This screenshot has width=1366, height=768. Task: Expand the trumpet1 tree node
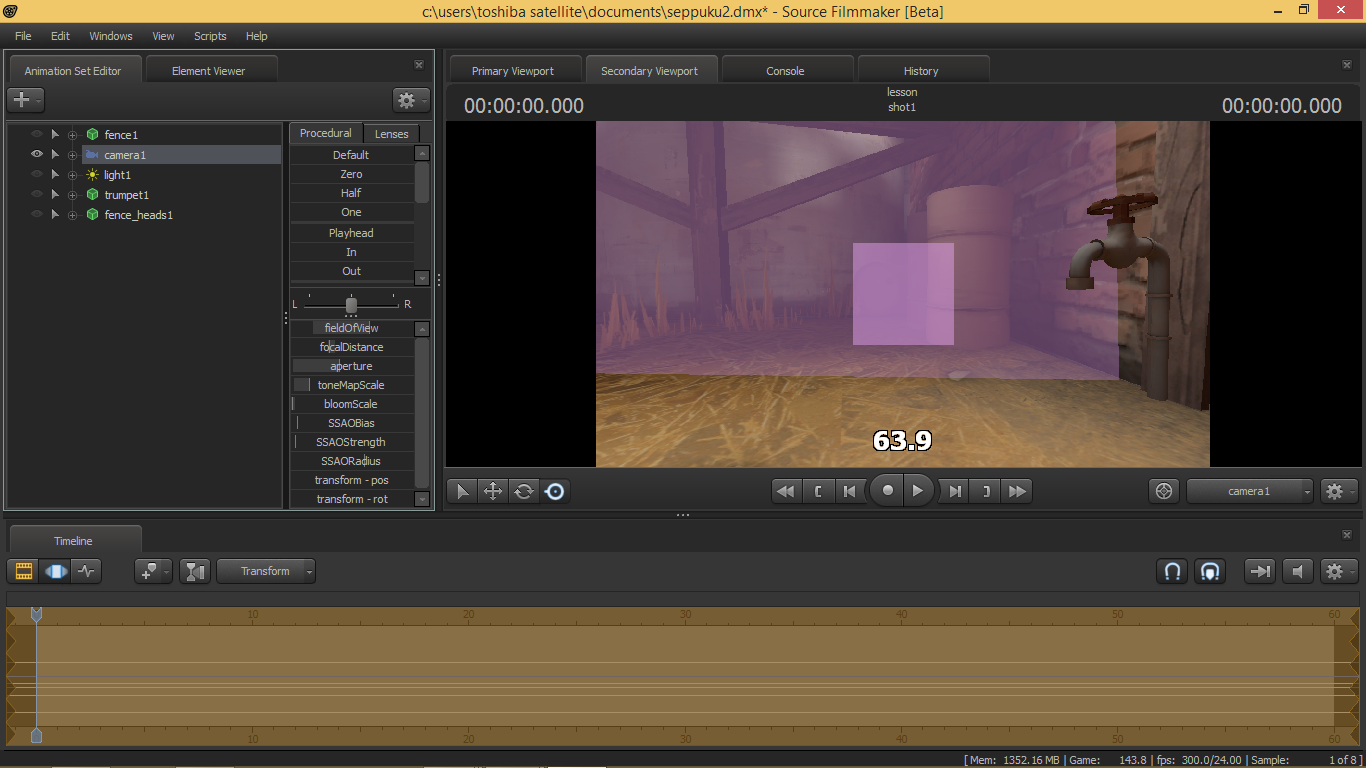72,195
